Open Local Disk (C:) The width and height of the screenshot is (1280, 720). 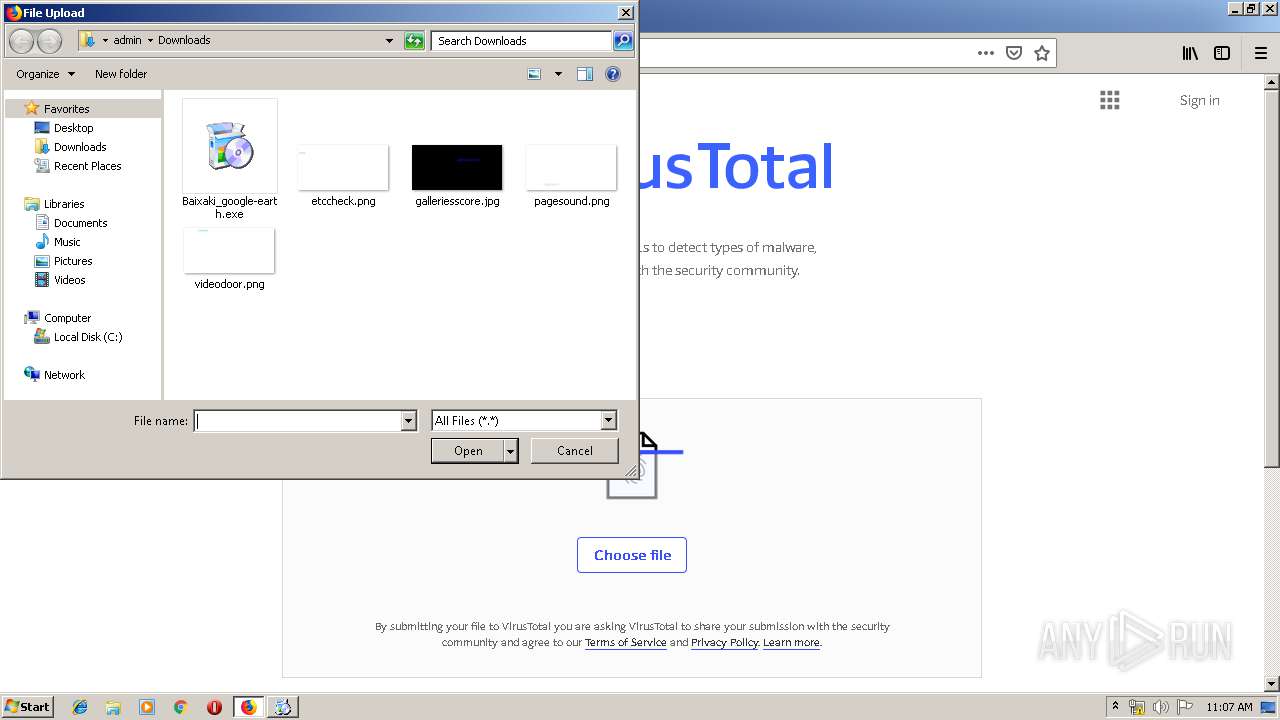pyautogui.click(x=88, y=337)
